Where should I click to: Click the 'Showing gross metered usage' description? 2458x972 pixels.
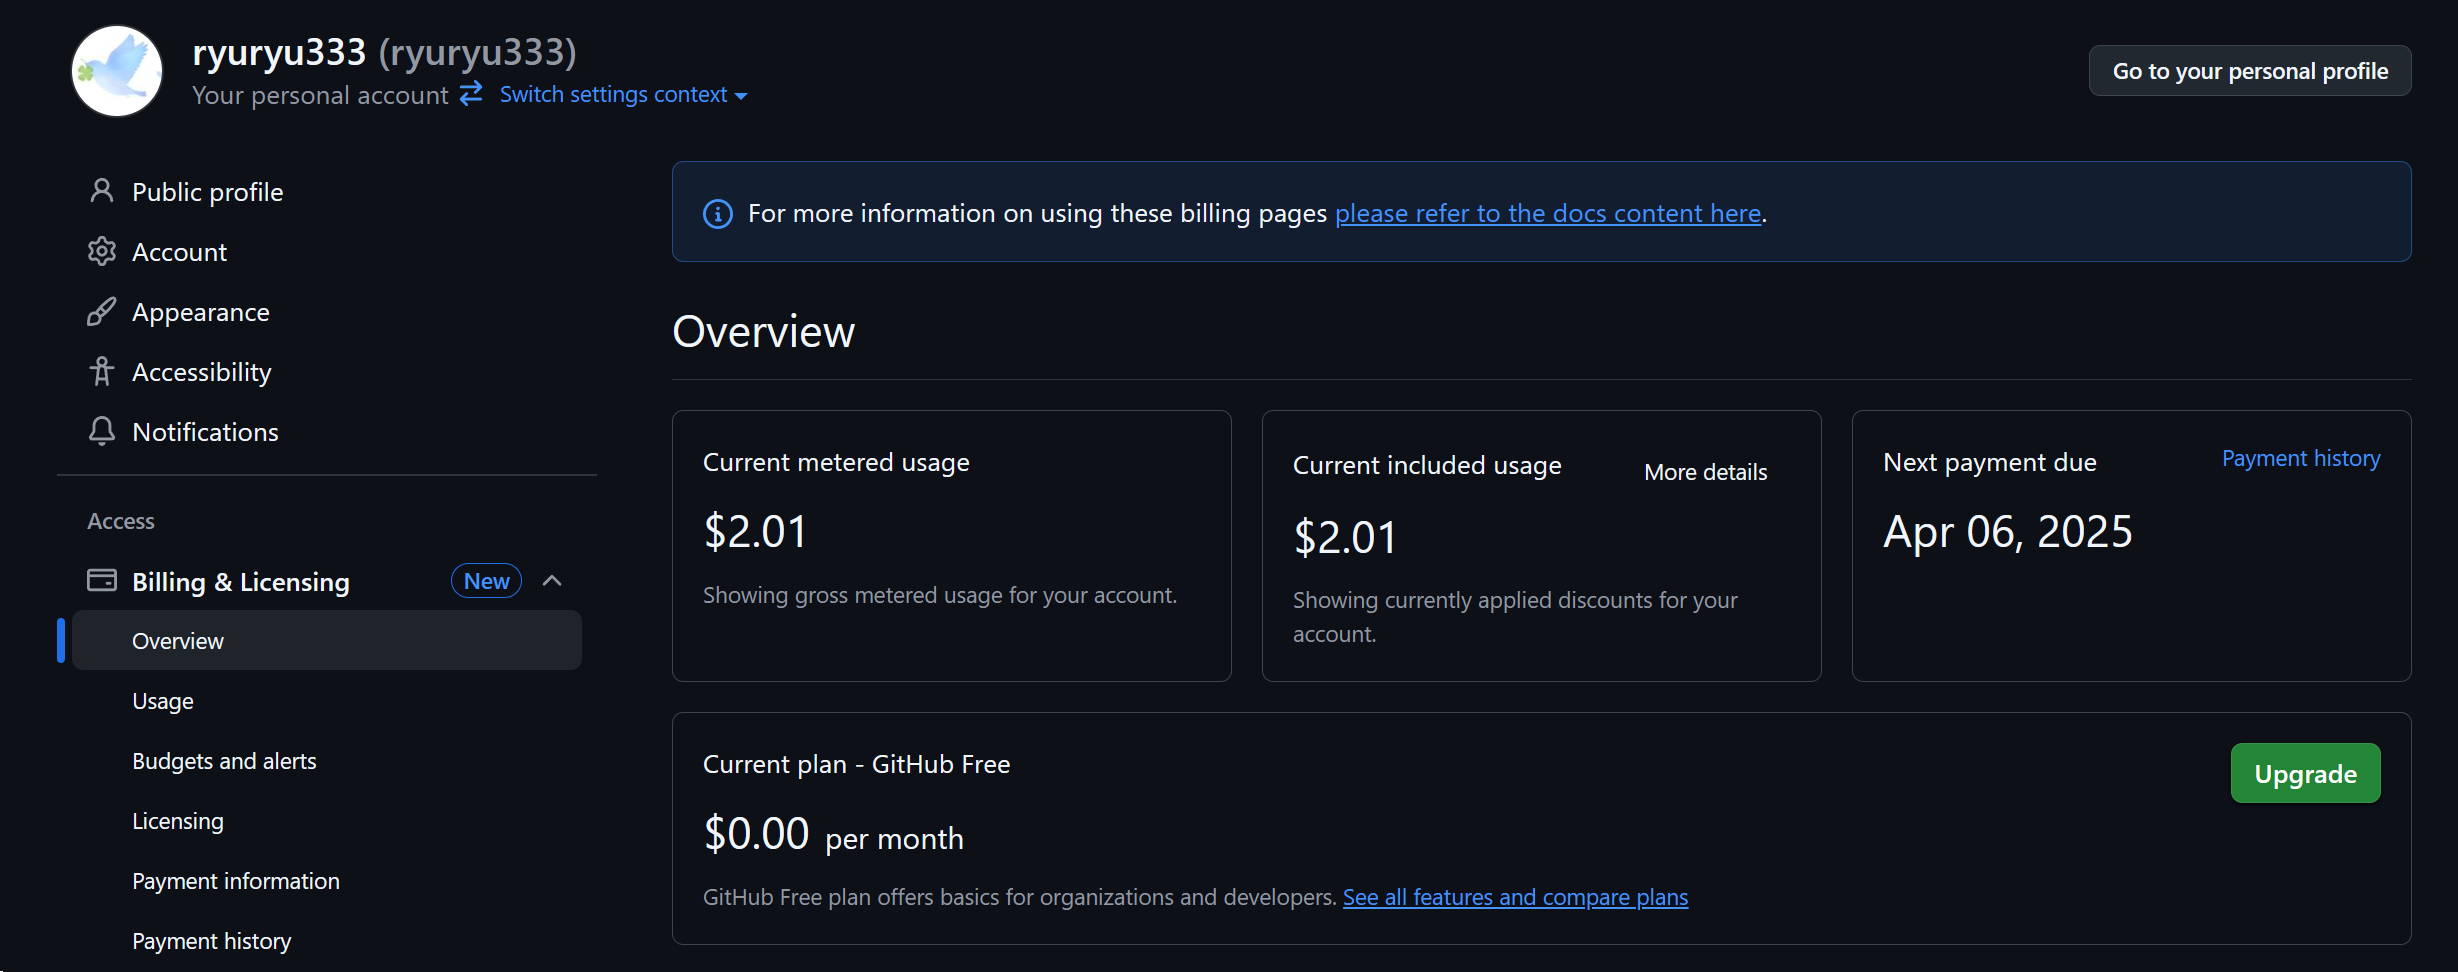(940, 595)
